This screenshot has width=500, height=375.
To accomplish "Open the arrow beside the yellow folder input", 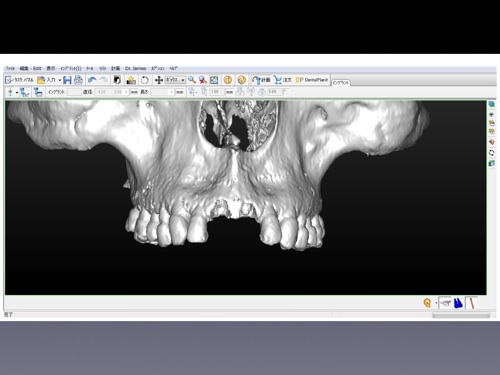I will click(x=60, y=80).
